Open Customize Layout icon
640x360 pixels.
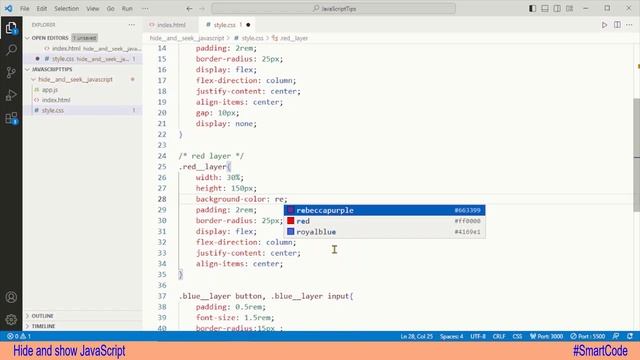tap(569, 9)
